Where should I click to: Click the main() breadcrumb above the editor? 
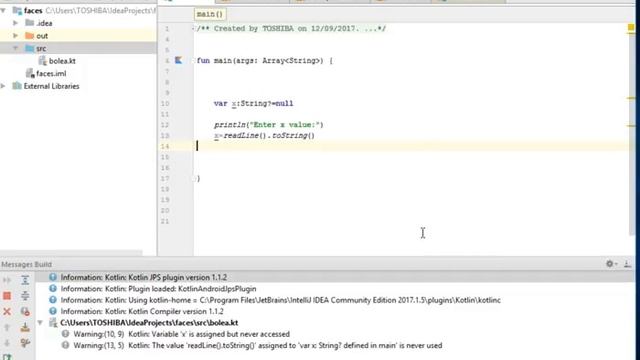coord(210,14)
